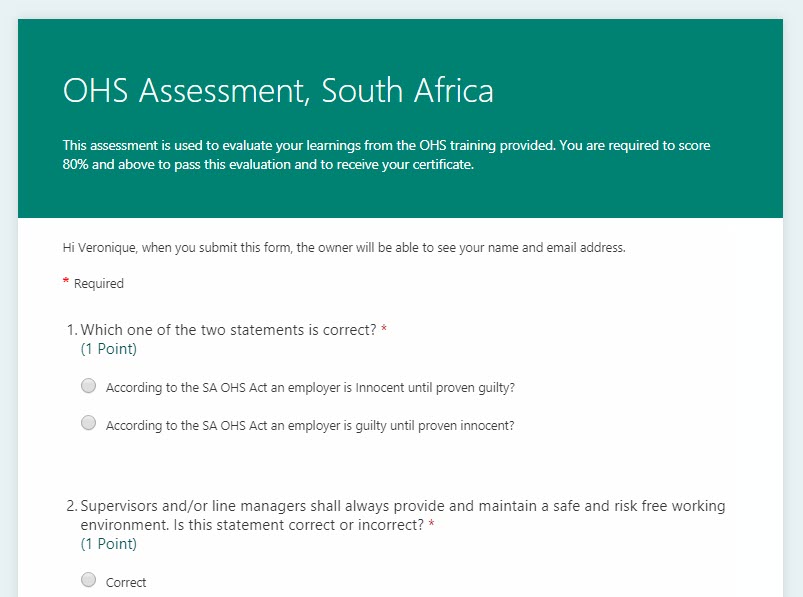Click the 'Supervisors and/or line managers' question text
Screen dimensions: 803x597
pyautogui.click(x=402, y=506)
